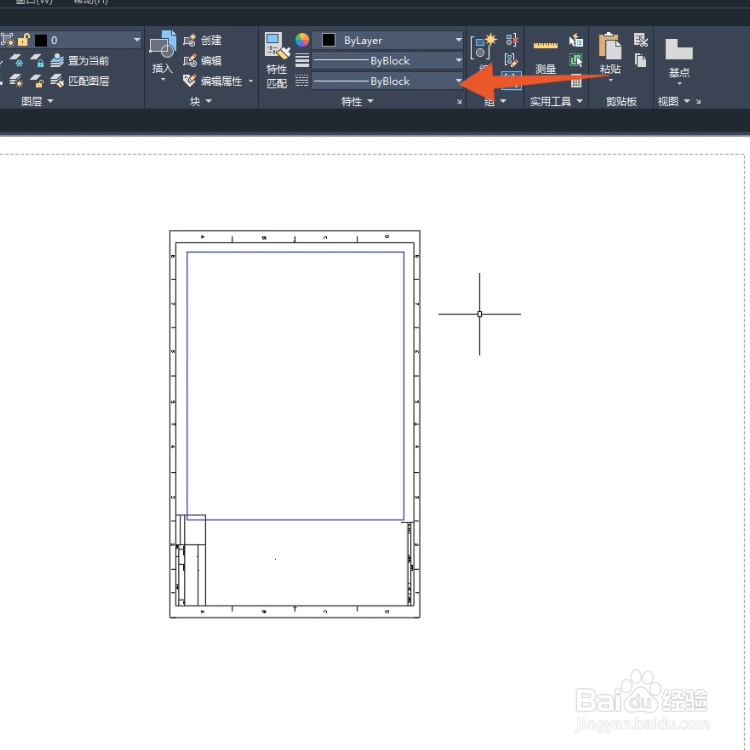Open the Insert (插入) dropdown arrow
The width and height of the screenshot is (750, 750).
(x=163, y=79)
